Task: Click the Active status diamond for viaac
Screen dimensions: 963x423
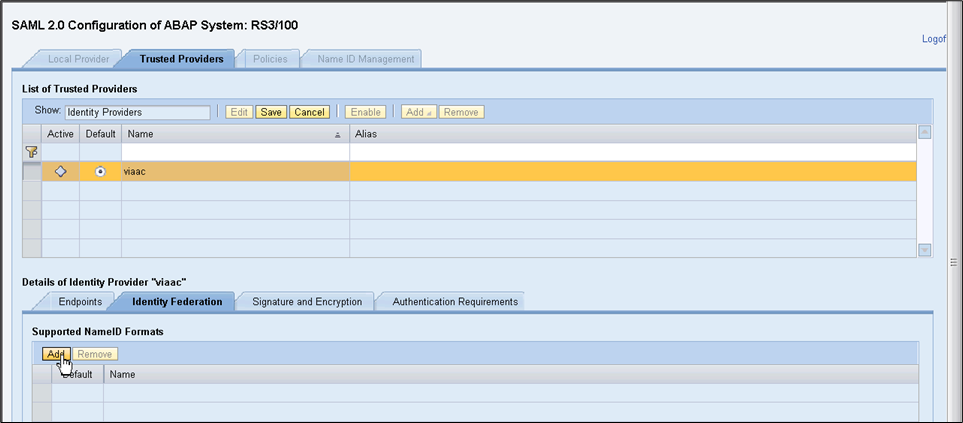Action: pos(60,172)
